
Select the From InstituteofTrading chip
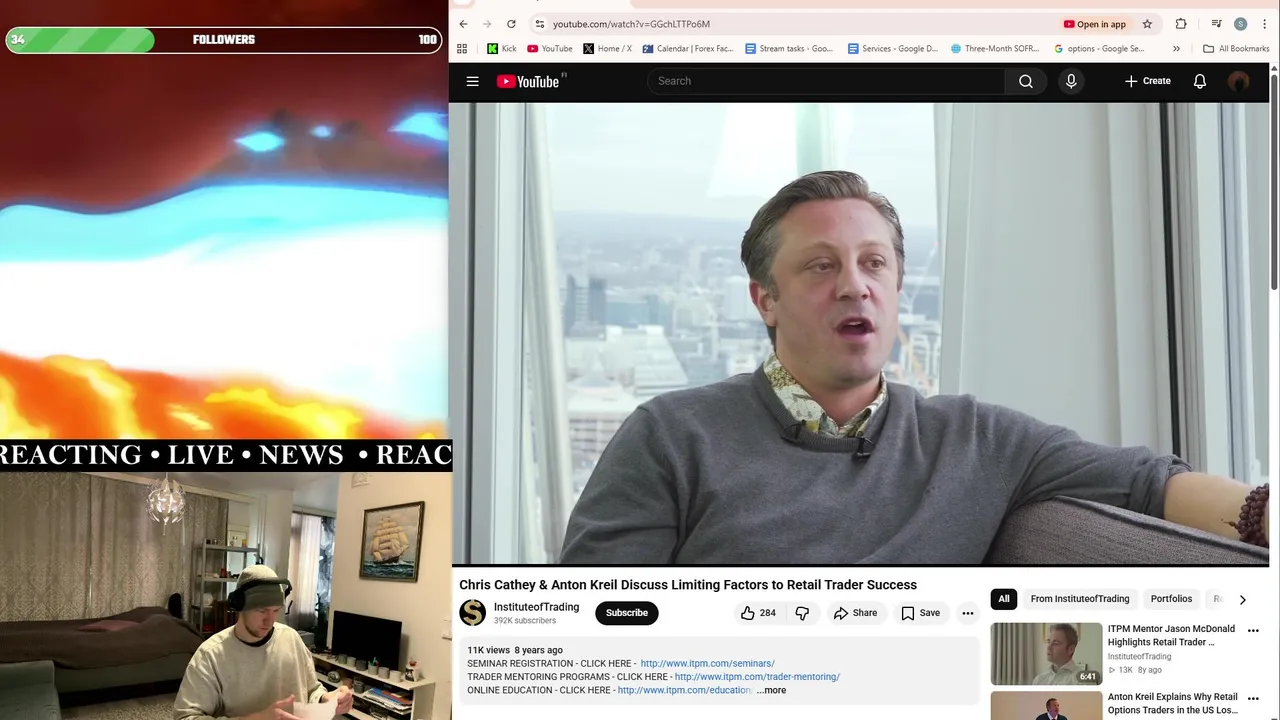click(x=1080, y=599)
